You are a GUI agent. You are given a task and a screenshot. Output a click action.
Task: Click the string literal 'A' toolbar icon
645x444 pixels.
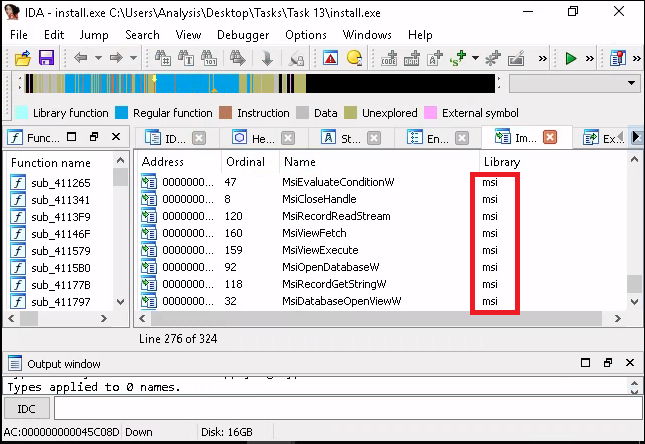point(434,58)
